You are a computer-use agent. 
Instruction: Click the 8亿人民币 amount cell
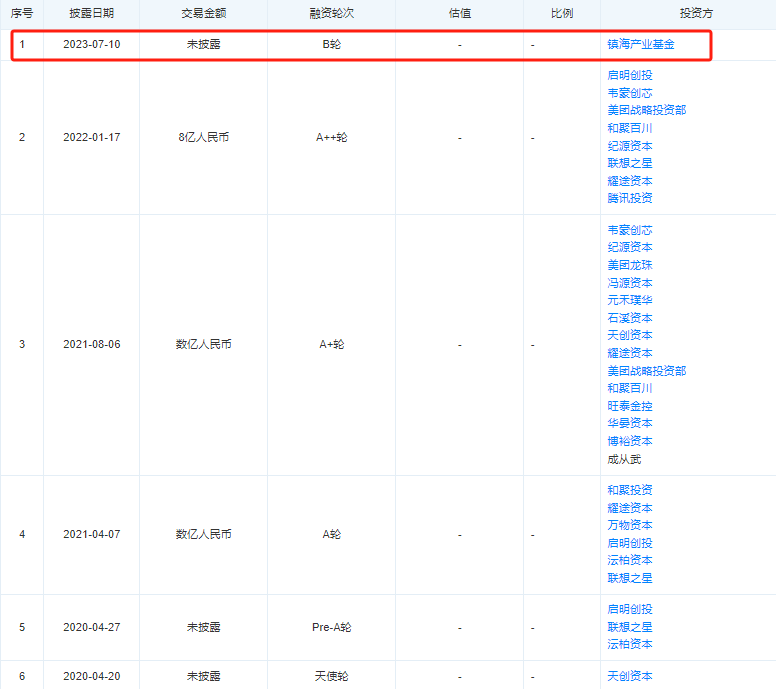click(x=203, y=138)
